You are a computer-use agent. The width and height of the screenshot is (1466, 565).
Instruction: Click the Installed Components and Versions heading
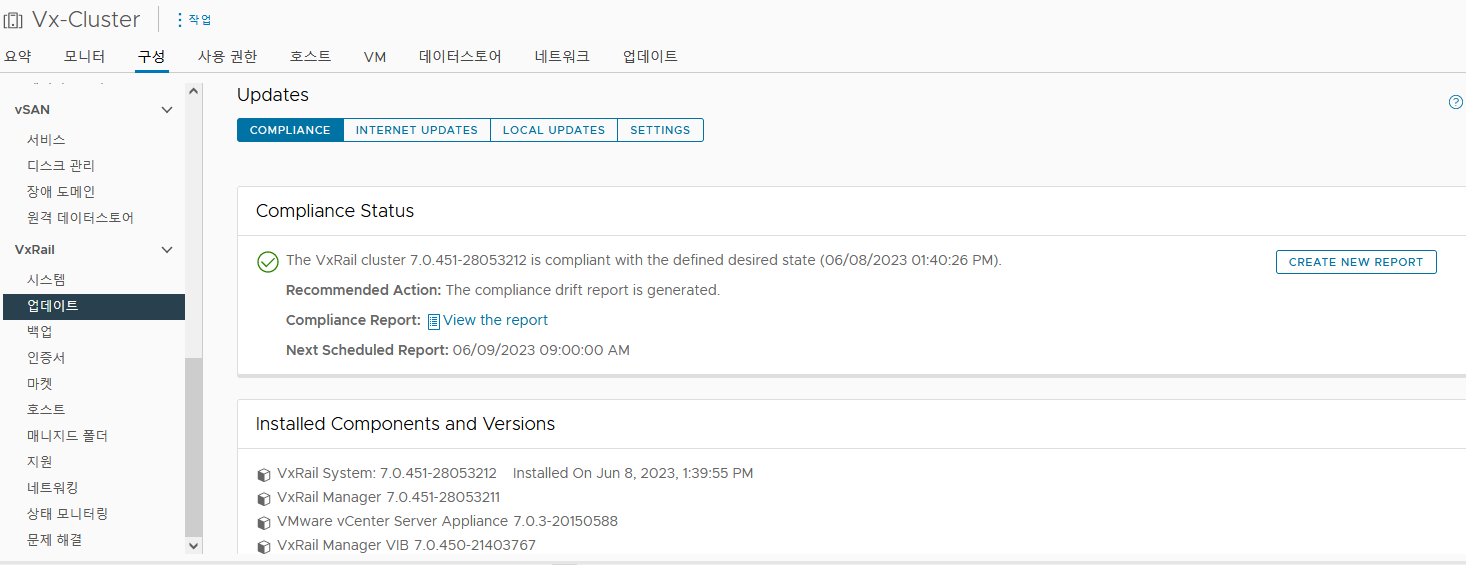(x=405, y=424)
